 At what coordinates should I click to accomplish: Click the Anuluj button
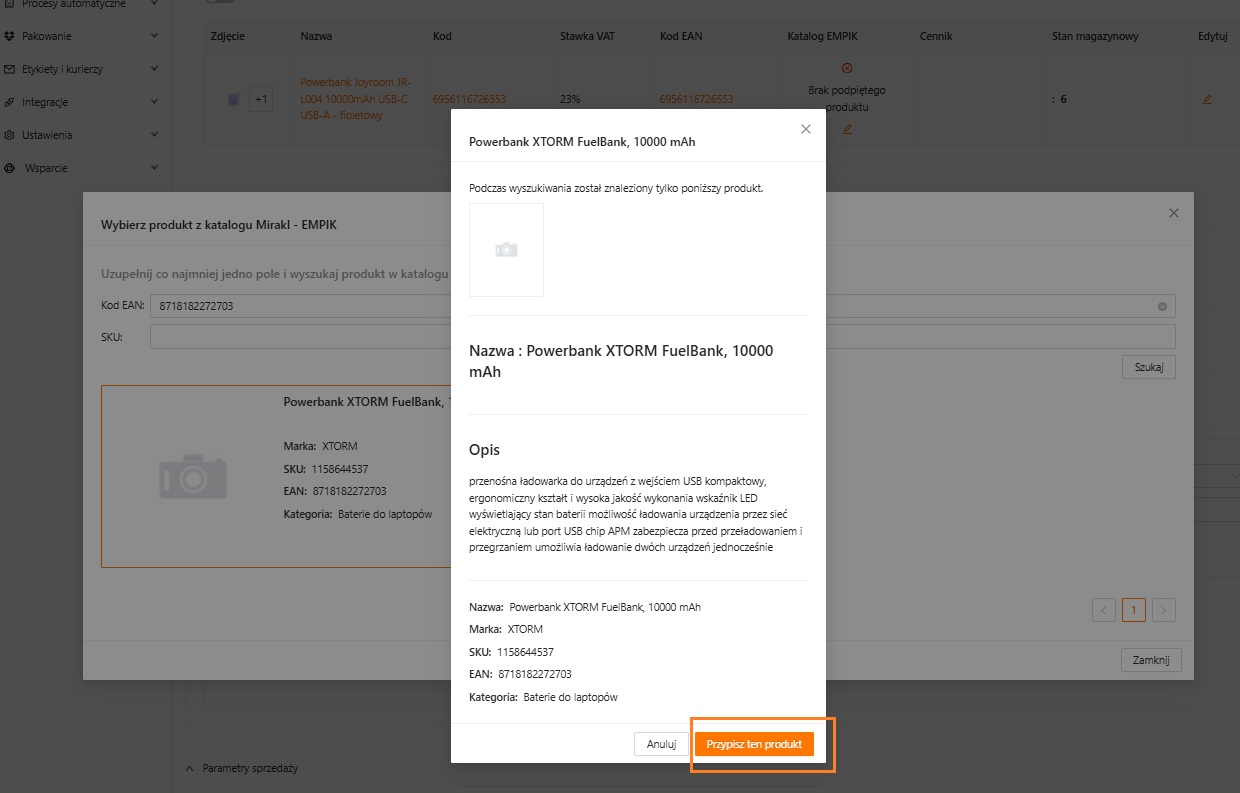[661, 744]
